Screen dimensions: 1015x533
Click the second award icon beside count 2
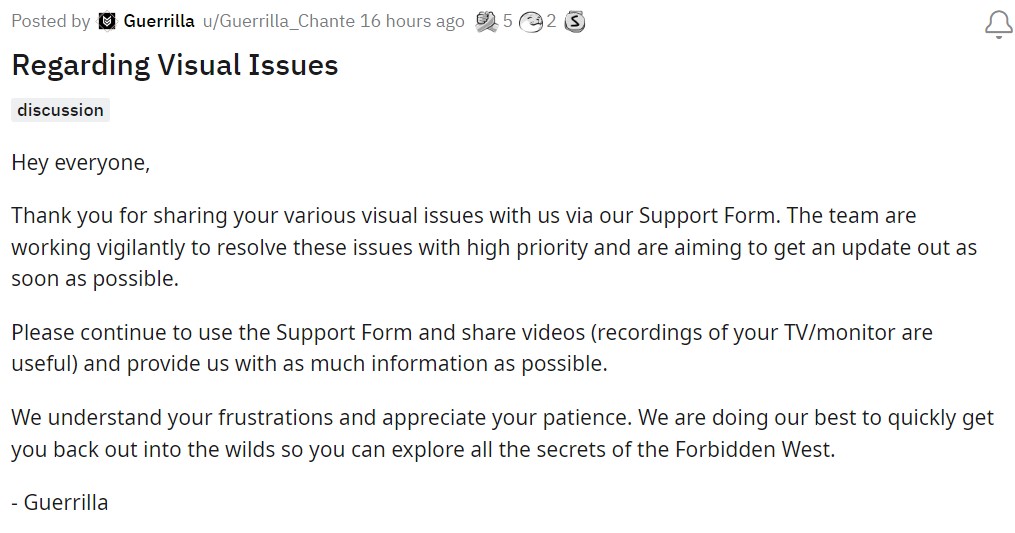tap(530, 21)
